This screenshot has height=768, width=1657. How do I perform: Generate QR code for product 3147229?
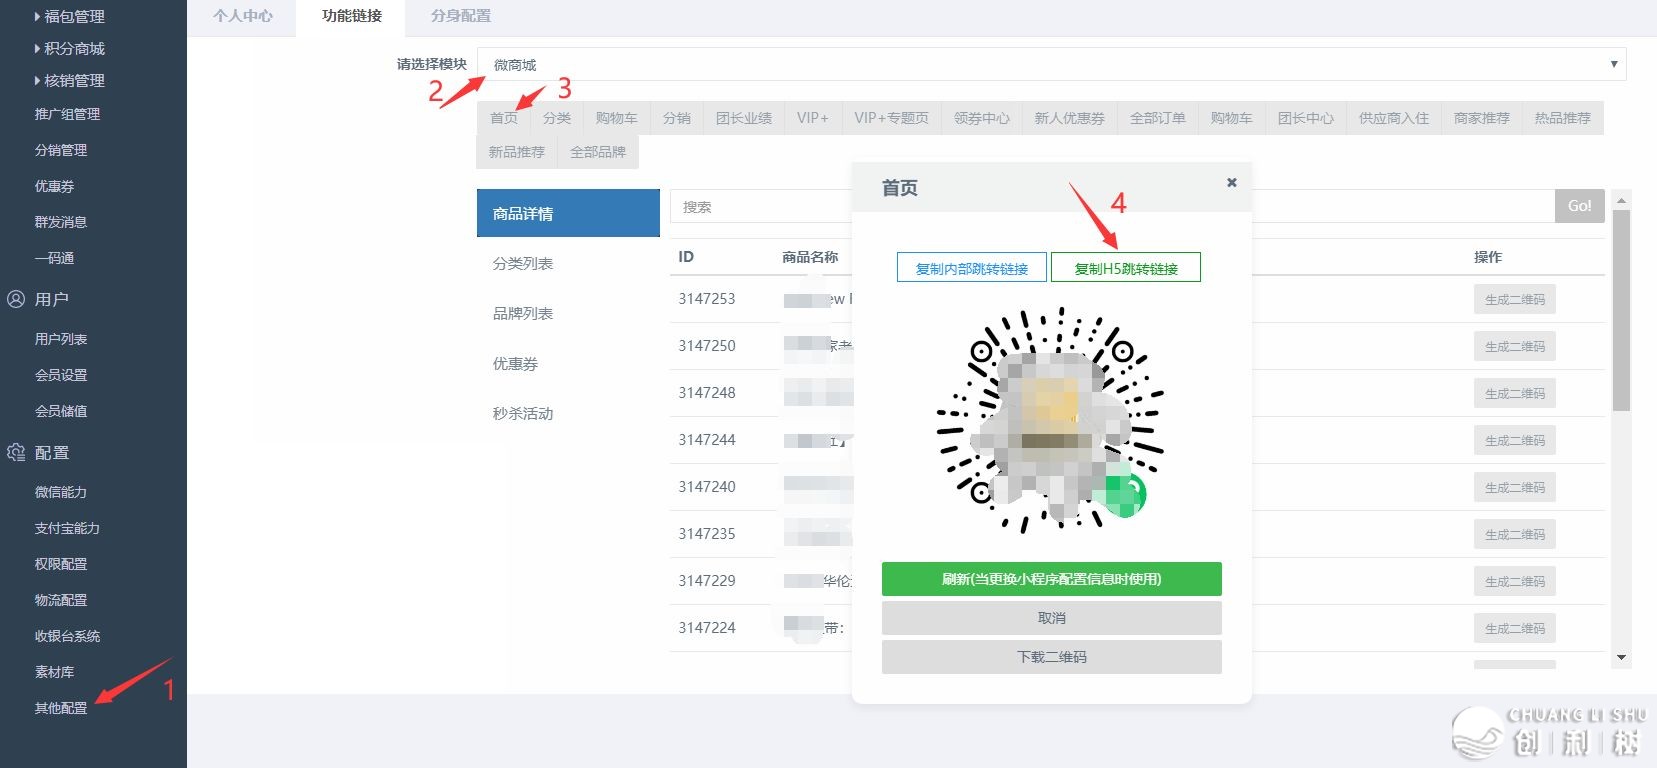click(1515, 581)
